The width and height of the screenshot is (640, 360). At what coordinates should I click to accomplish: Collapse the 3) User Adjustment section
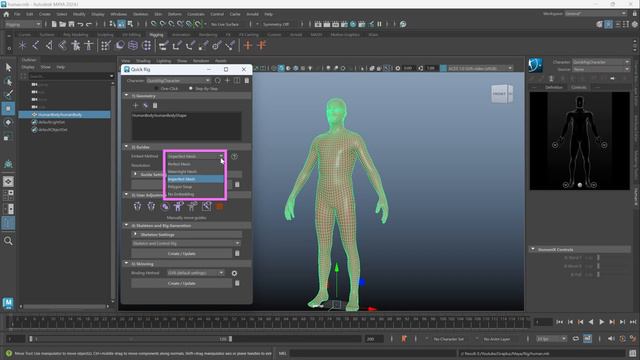click(x=126, y=195)
